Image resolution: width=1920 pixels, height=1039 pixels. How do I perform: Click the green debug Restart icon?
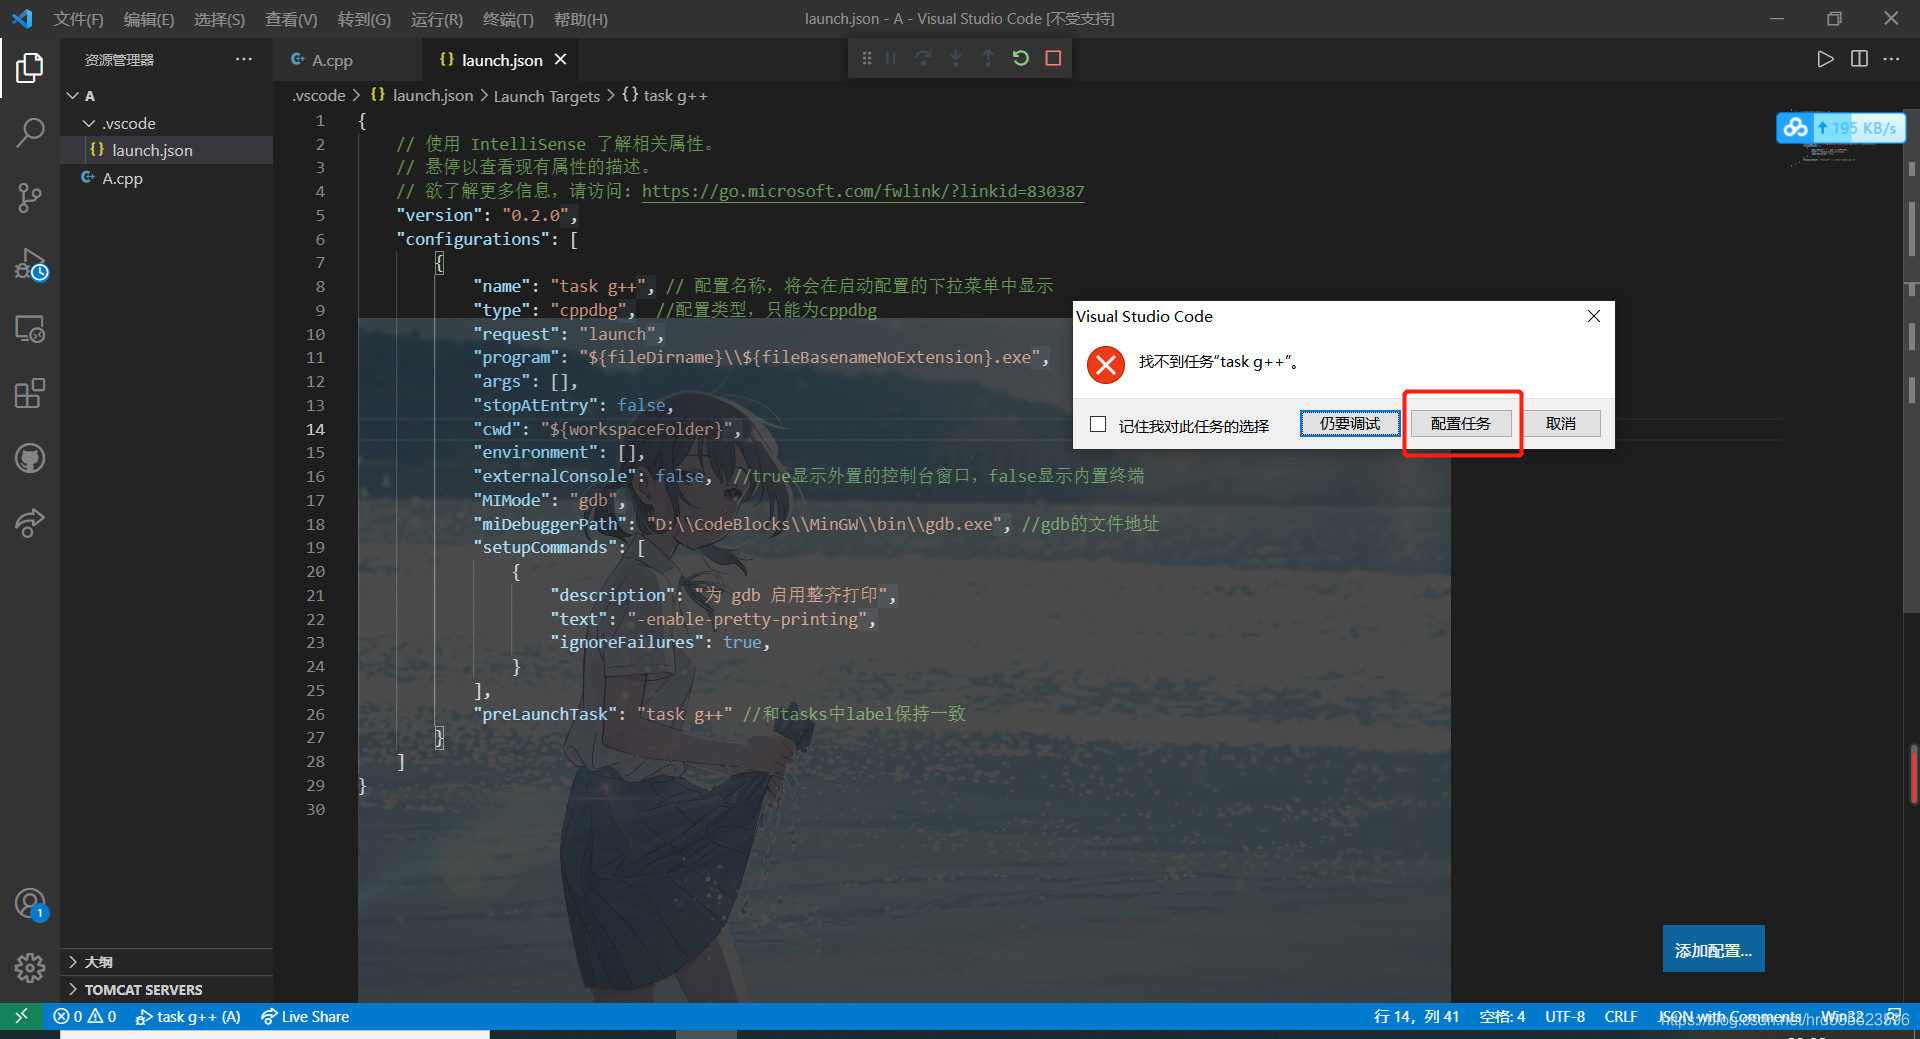coord(1021,58)
